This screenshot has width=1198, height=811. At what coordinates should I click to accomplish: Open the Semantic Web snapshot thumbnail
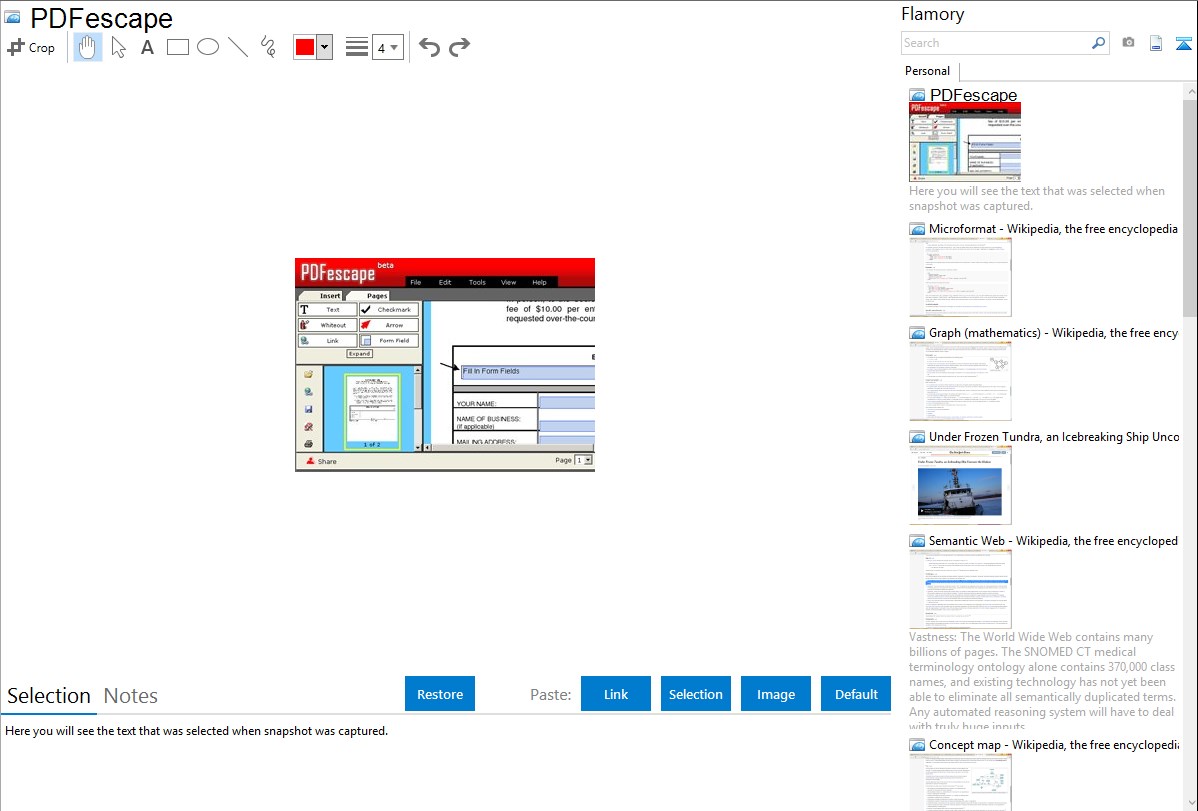point(960,589)
